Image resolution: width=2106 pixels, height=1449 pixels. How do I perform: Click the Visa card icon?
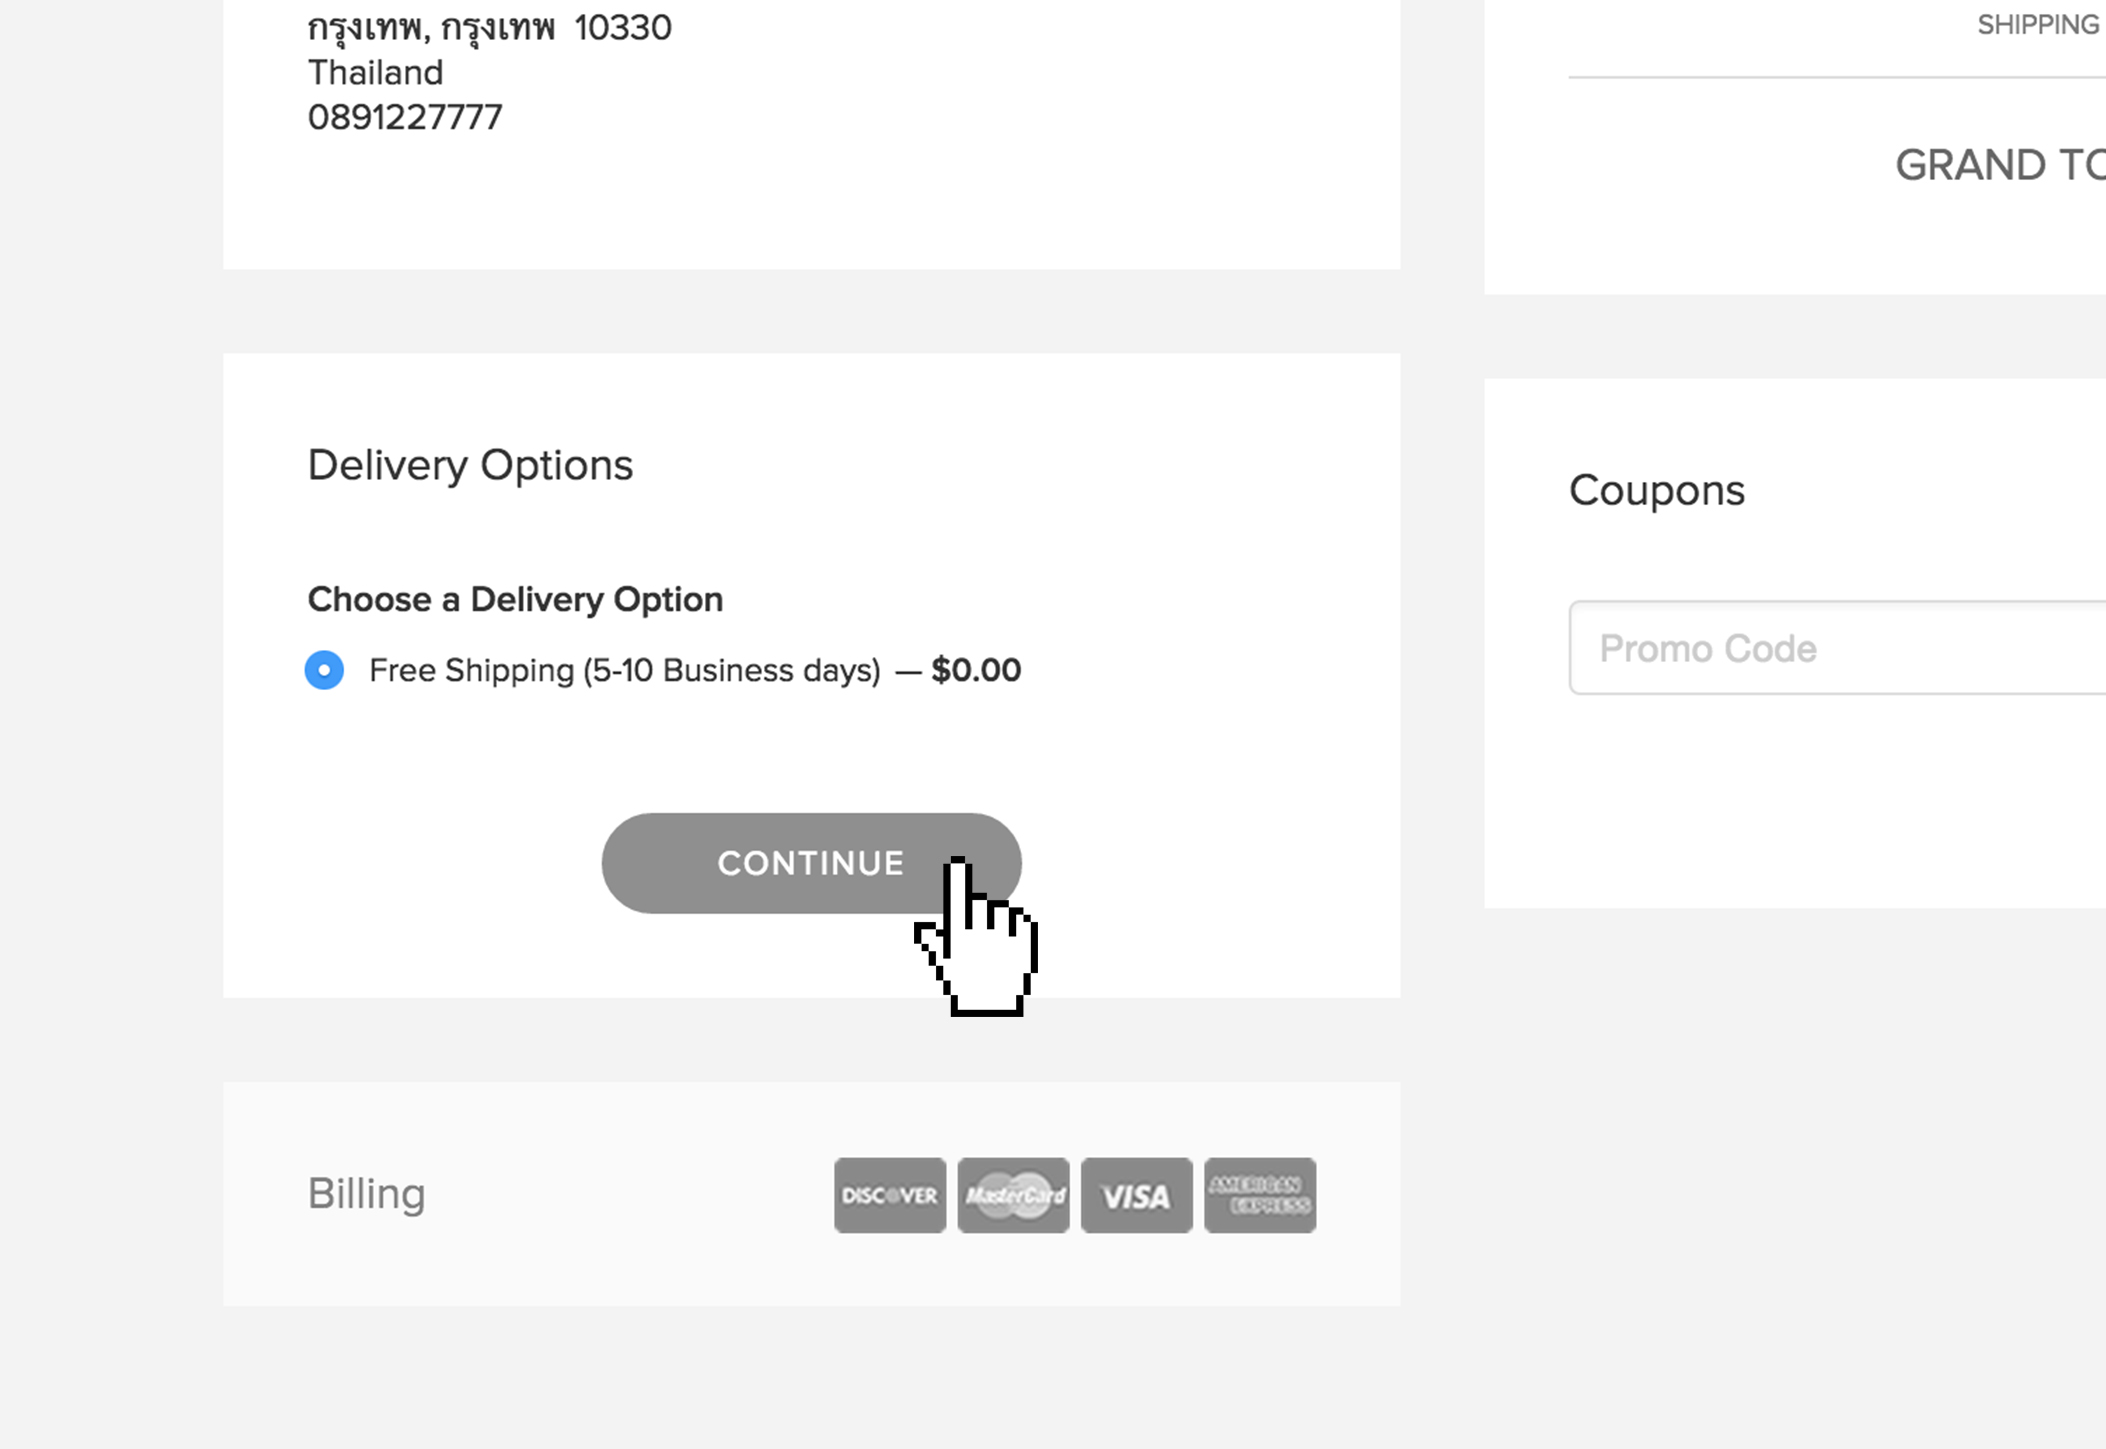click(1137, 1195)
